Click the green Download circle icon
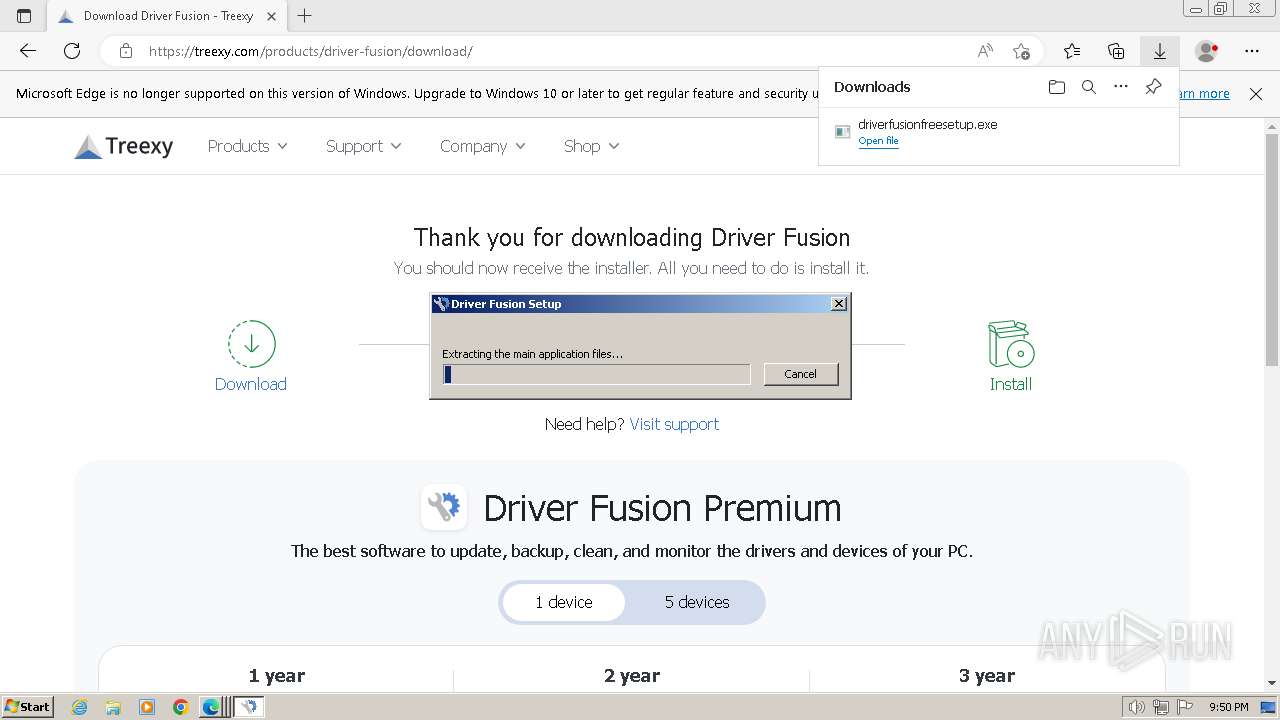Viewport: 1280px width, 720px height. [x=251, y=344]
